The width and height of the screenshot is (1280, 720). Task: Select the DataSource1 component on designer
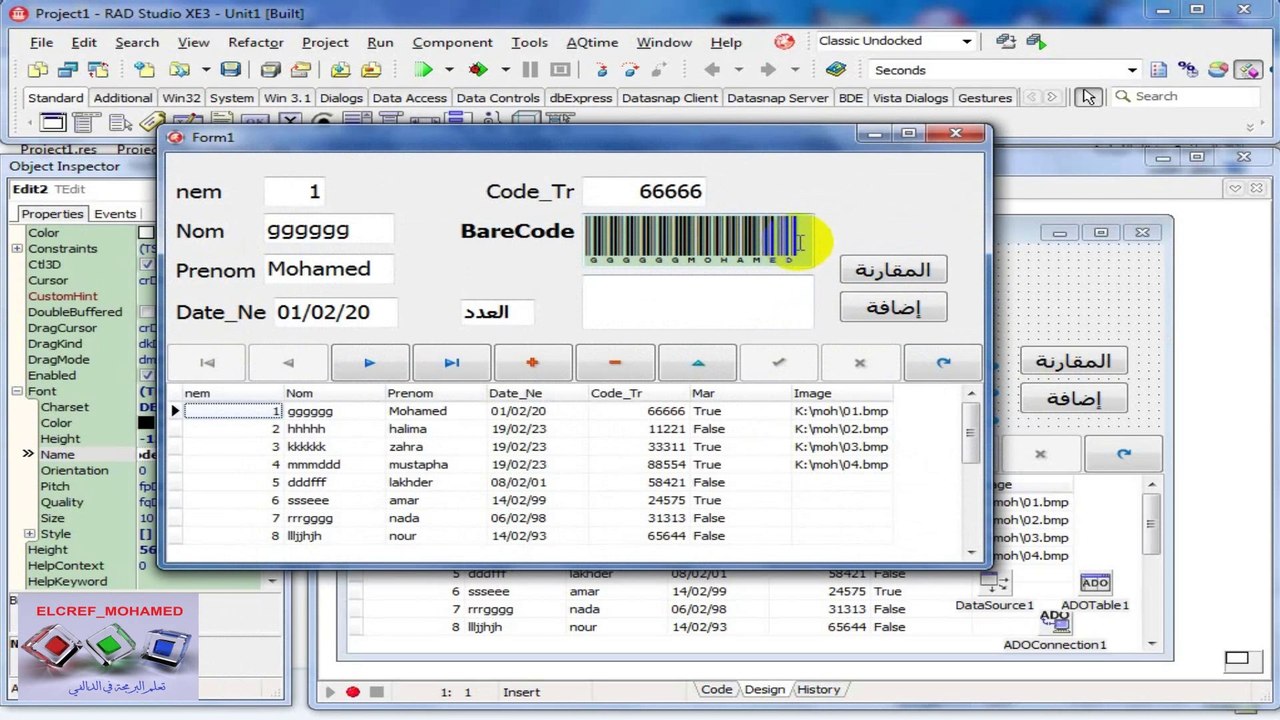(994, 583)
